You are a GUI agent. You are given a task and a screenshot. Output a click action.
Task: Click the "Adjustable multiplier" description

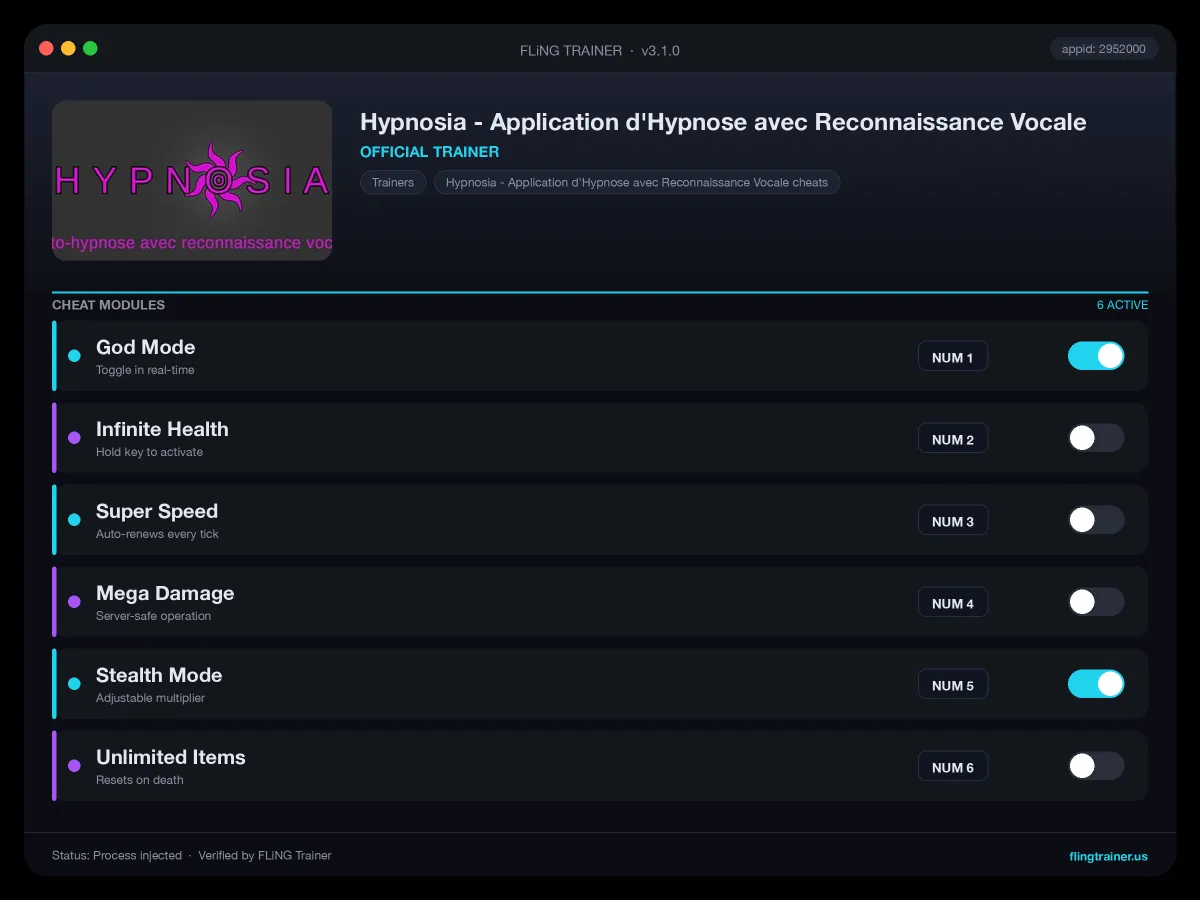(x=150, y=698)
